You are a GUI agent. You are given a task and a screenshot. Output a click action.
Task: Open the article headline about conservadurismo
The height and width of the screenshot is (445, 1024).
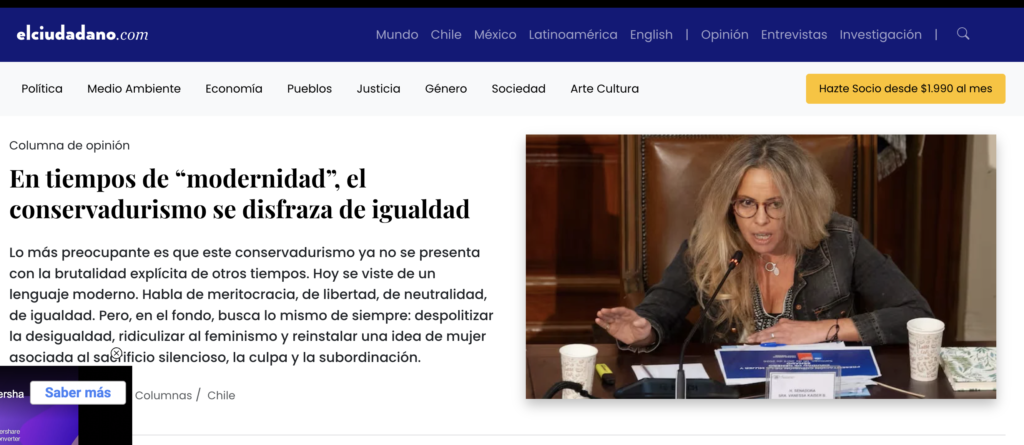(x=240, y=195)
